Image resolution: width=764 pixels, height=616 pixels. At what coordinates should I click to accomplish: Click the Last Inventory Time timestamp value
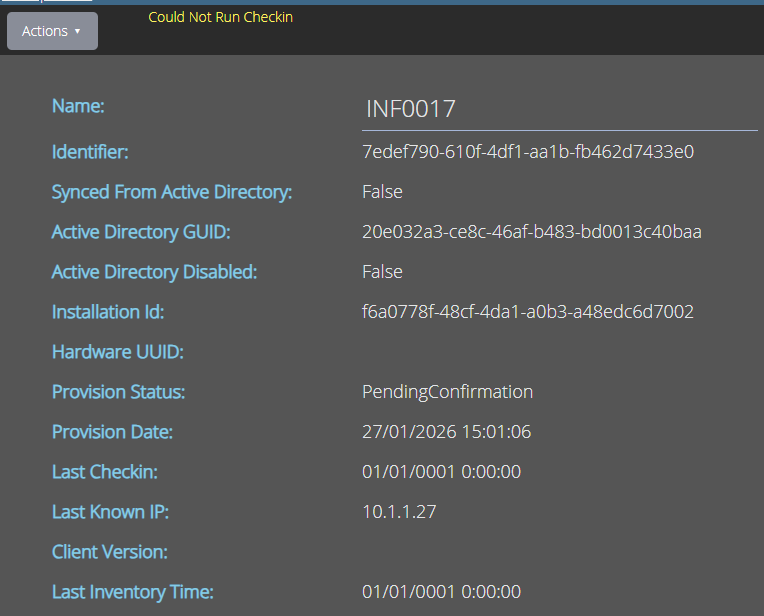(x=441, y=592)
